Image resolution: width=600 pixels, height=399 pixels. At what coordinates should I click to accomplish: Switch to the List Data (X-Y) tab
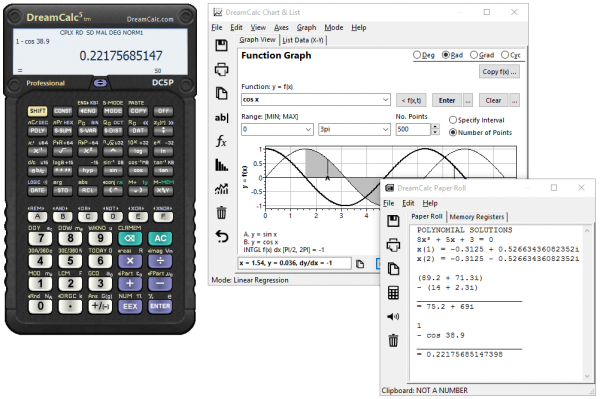[x=303, y=40]
